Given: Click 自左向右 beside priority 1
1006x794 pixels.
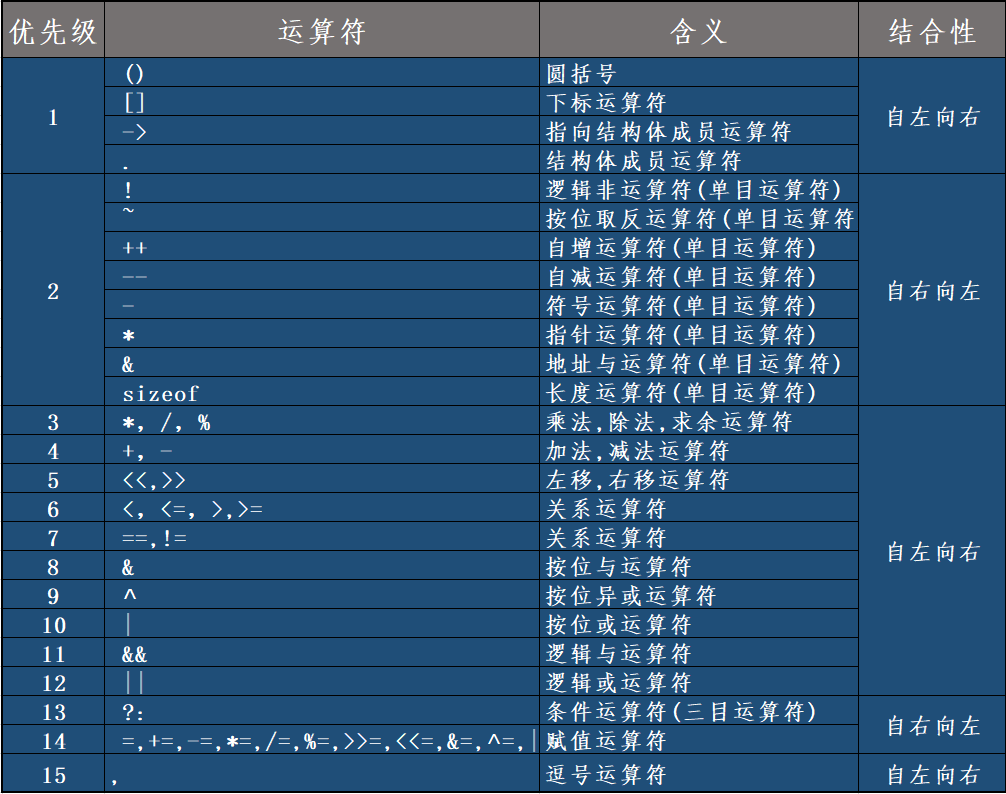Looking at the screenshot, I should click(932, 116).
